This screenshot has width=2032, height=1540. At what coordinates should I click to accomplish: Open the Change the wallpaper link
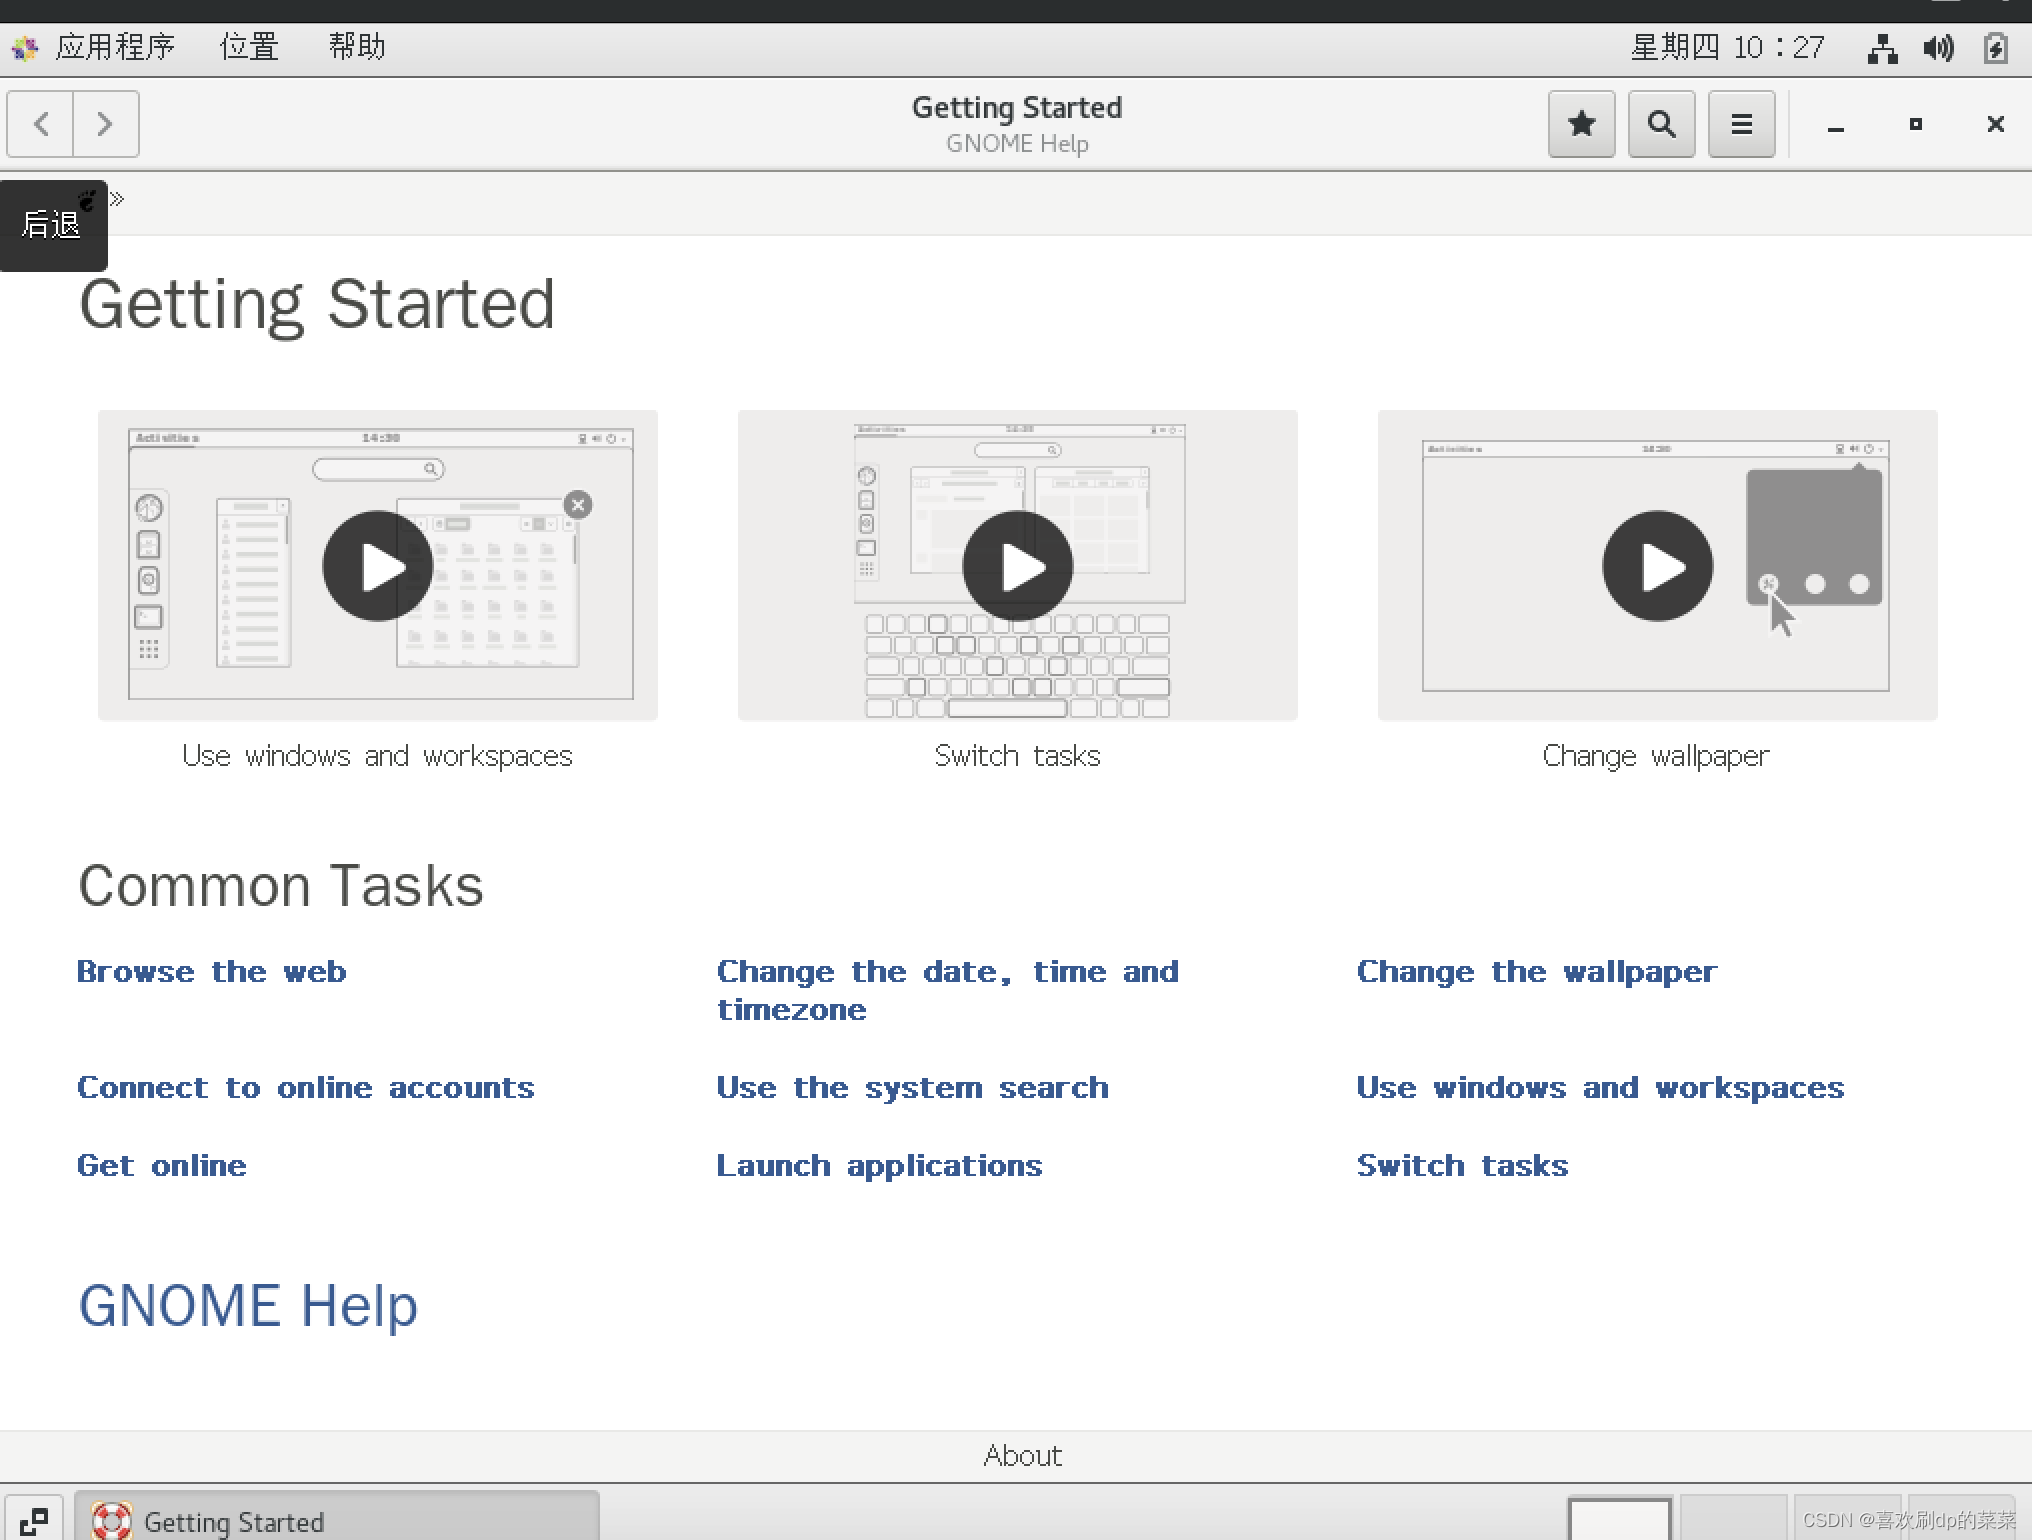[x=1537, y=972]
